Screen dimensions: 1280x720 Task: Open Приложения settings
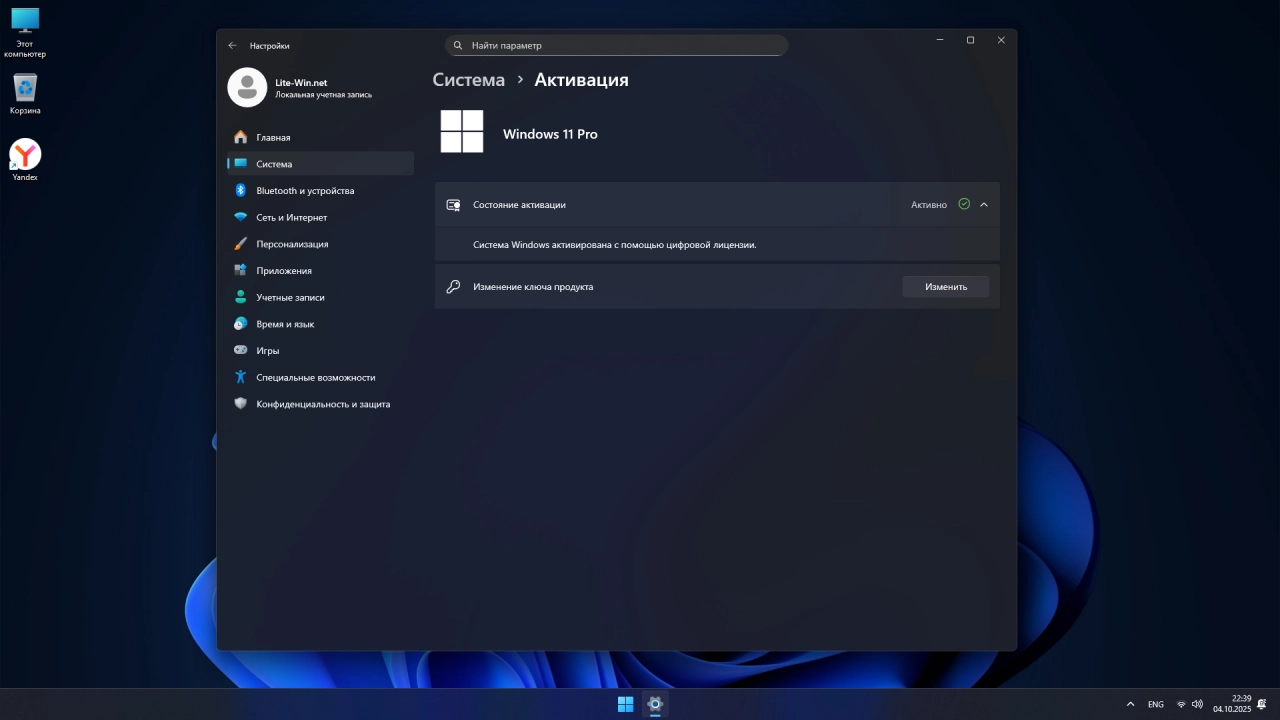320,270
